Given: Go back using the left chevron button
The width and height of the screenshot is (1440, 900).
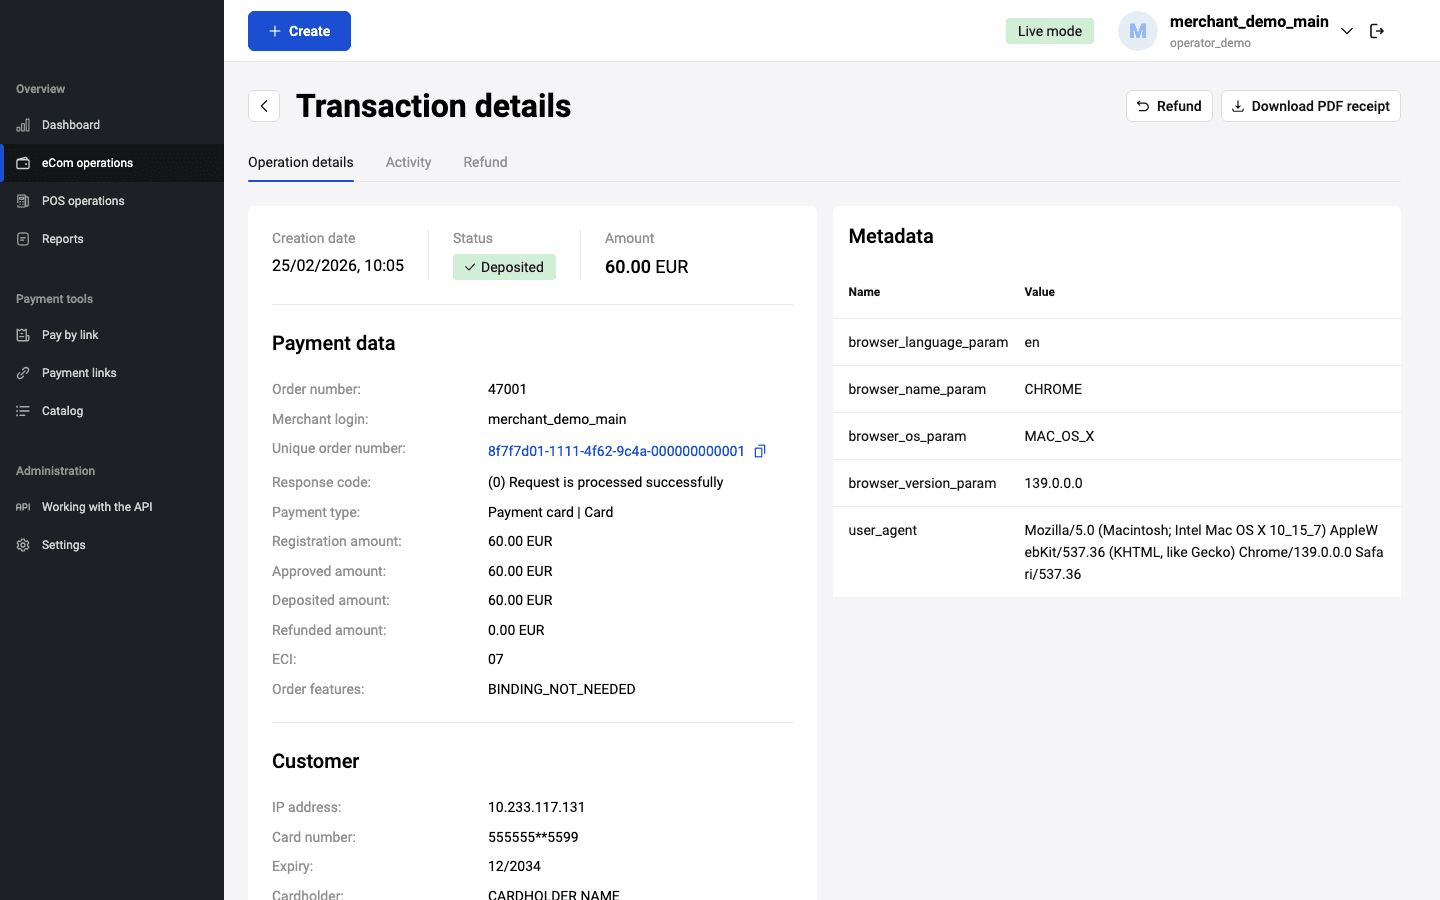Looking at the screenshot, I should (264, 106).
